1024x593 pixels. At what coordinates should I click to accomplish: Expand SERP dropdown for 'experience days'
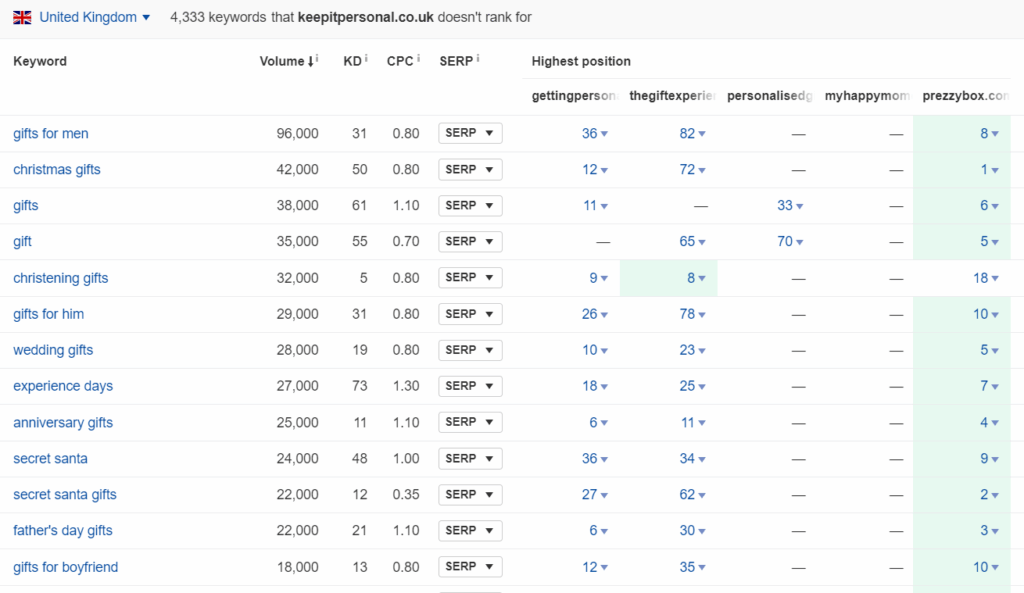470,386
